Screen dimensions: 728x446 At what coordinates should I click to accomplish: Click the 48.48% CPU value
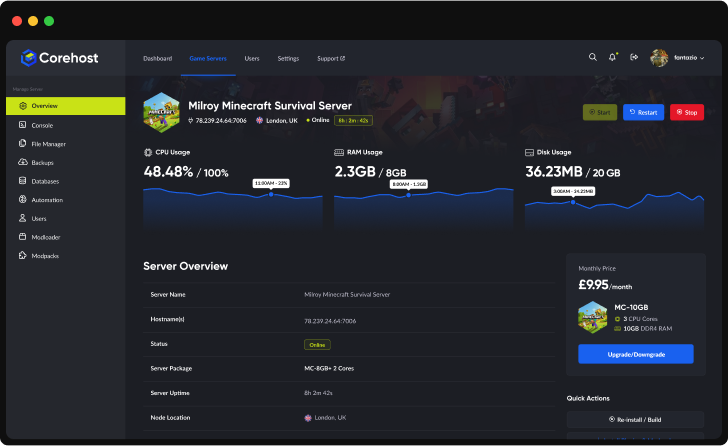(168, 172)
